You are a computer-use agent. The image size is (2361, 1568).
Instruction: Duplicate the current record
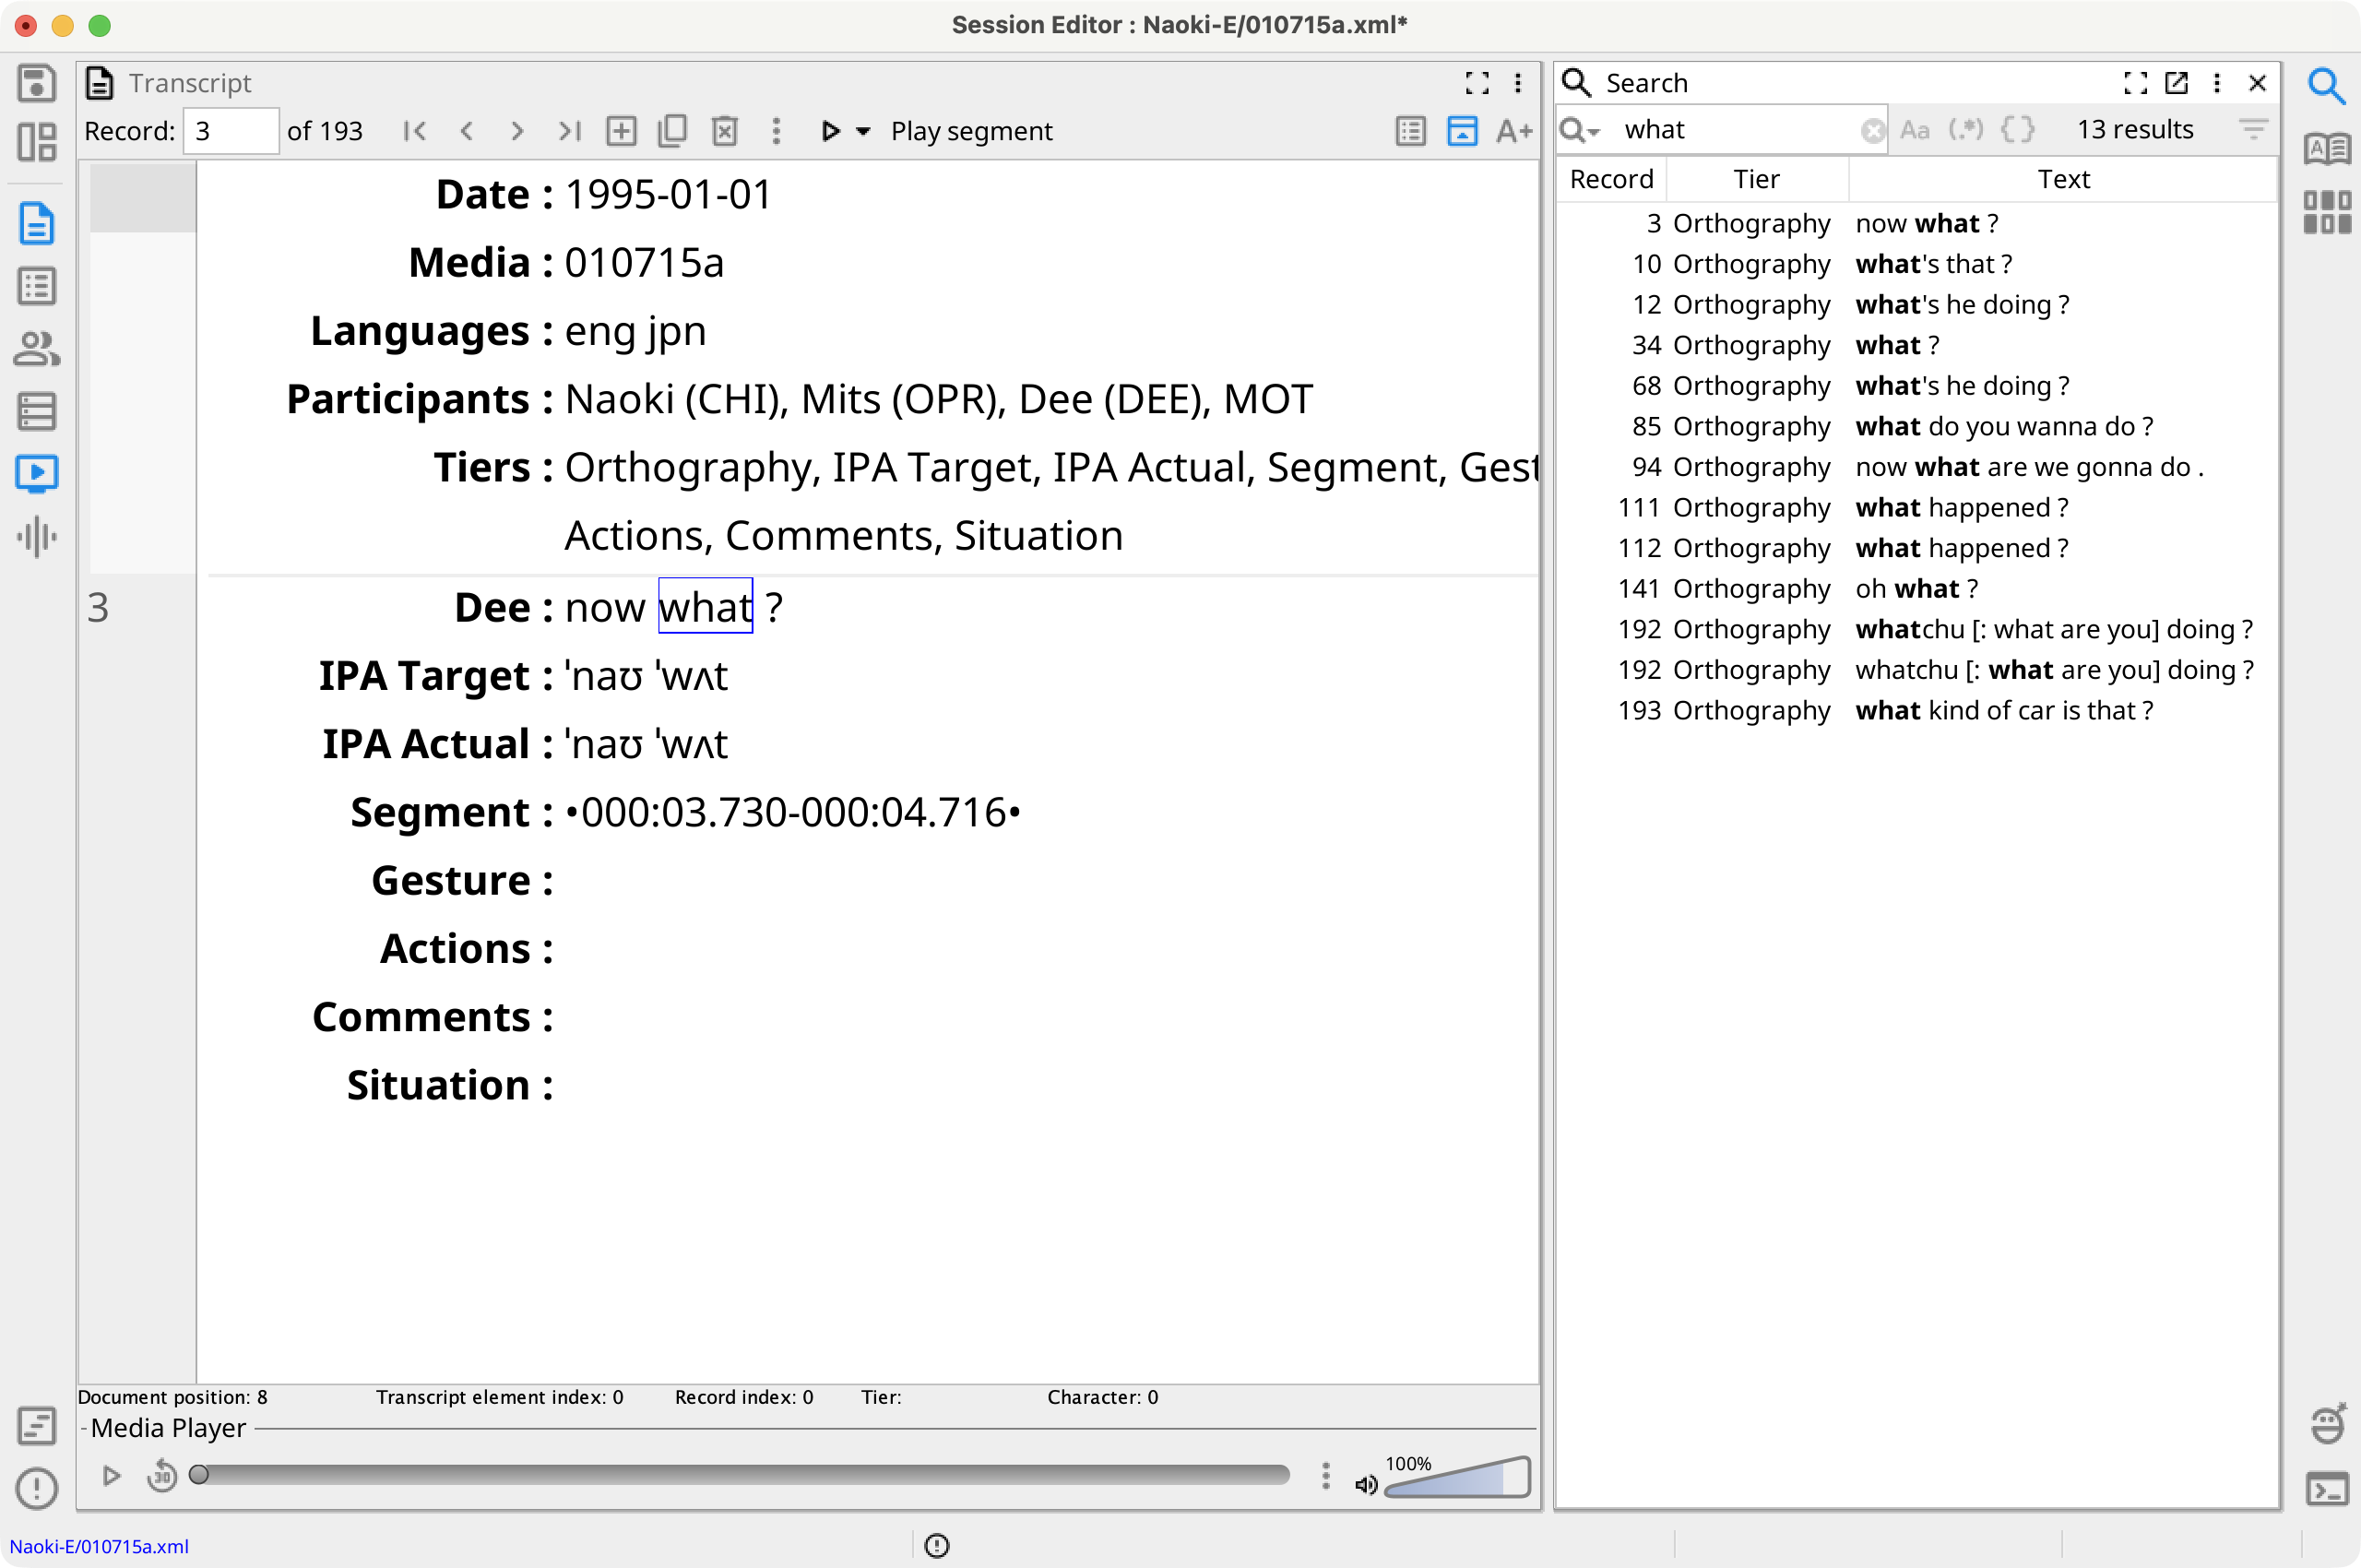673,131
